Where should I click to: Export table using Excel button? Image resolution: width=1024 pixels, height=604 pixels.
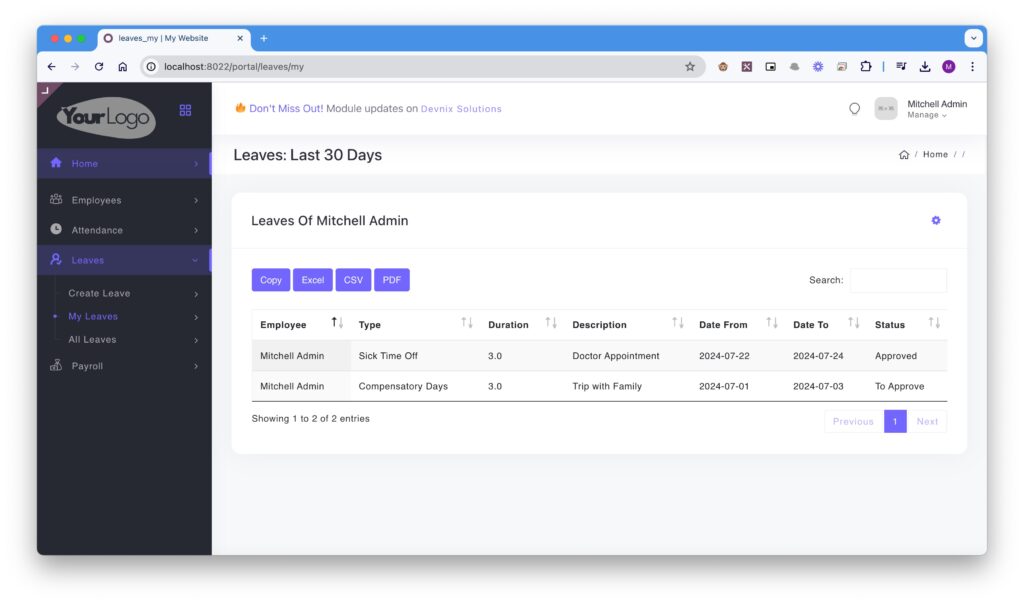[x=313, y=280]
